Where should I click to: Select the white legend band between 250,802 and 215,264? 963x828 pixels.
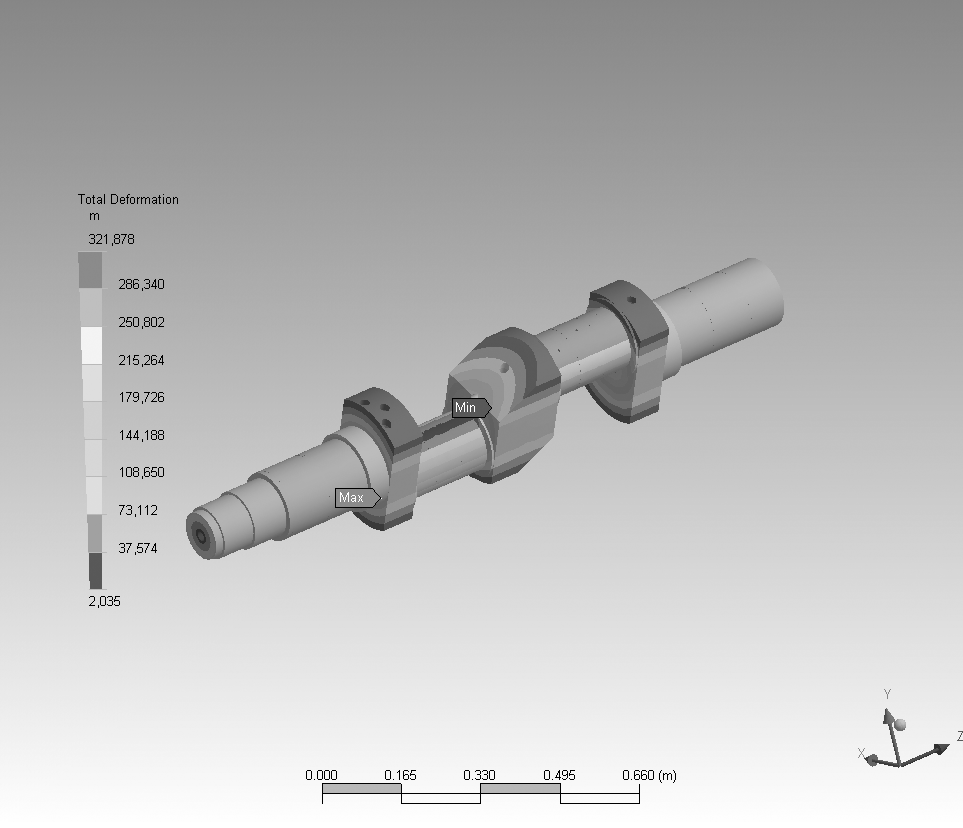pos(92,345)
